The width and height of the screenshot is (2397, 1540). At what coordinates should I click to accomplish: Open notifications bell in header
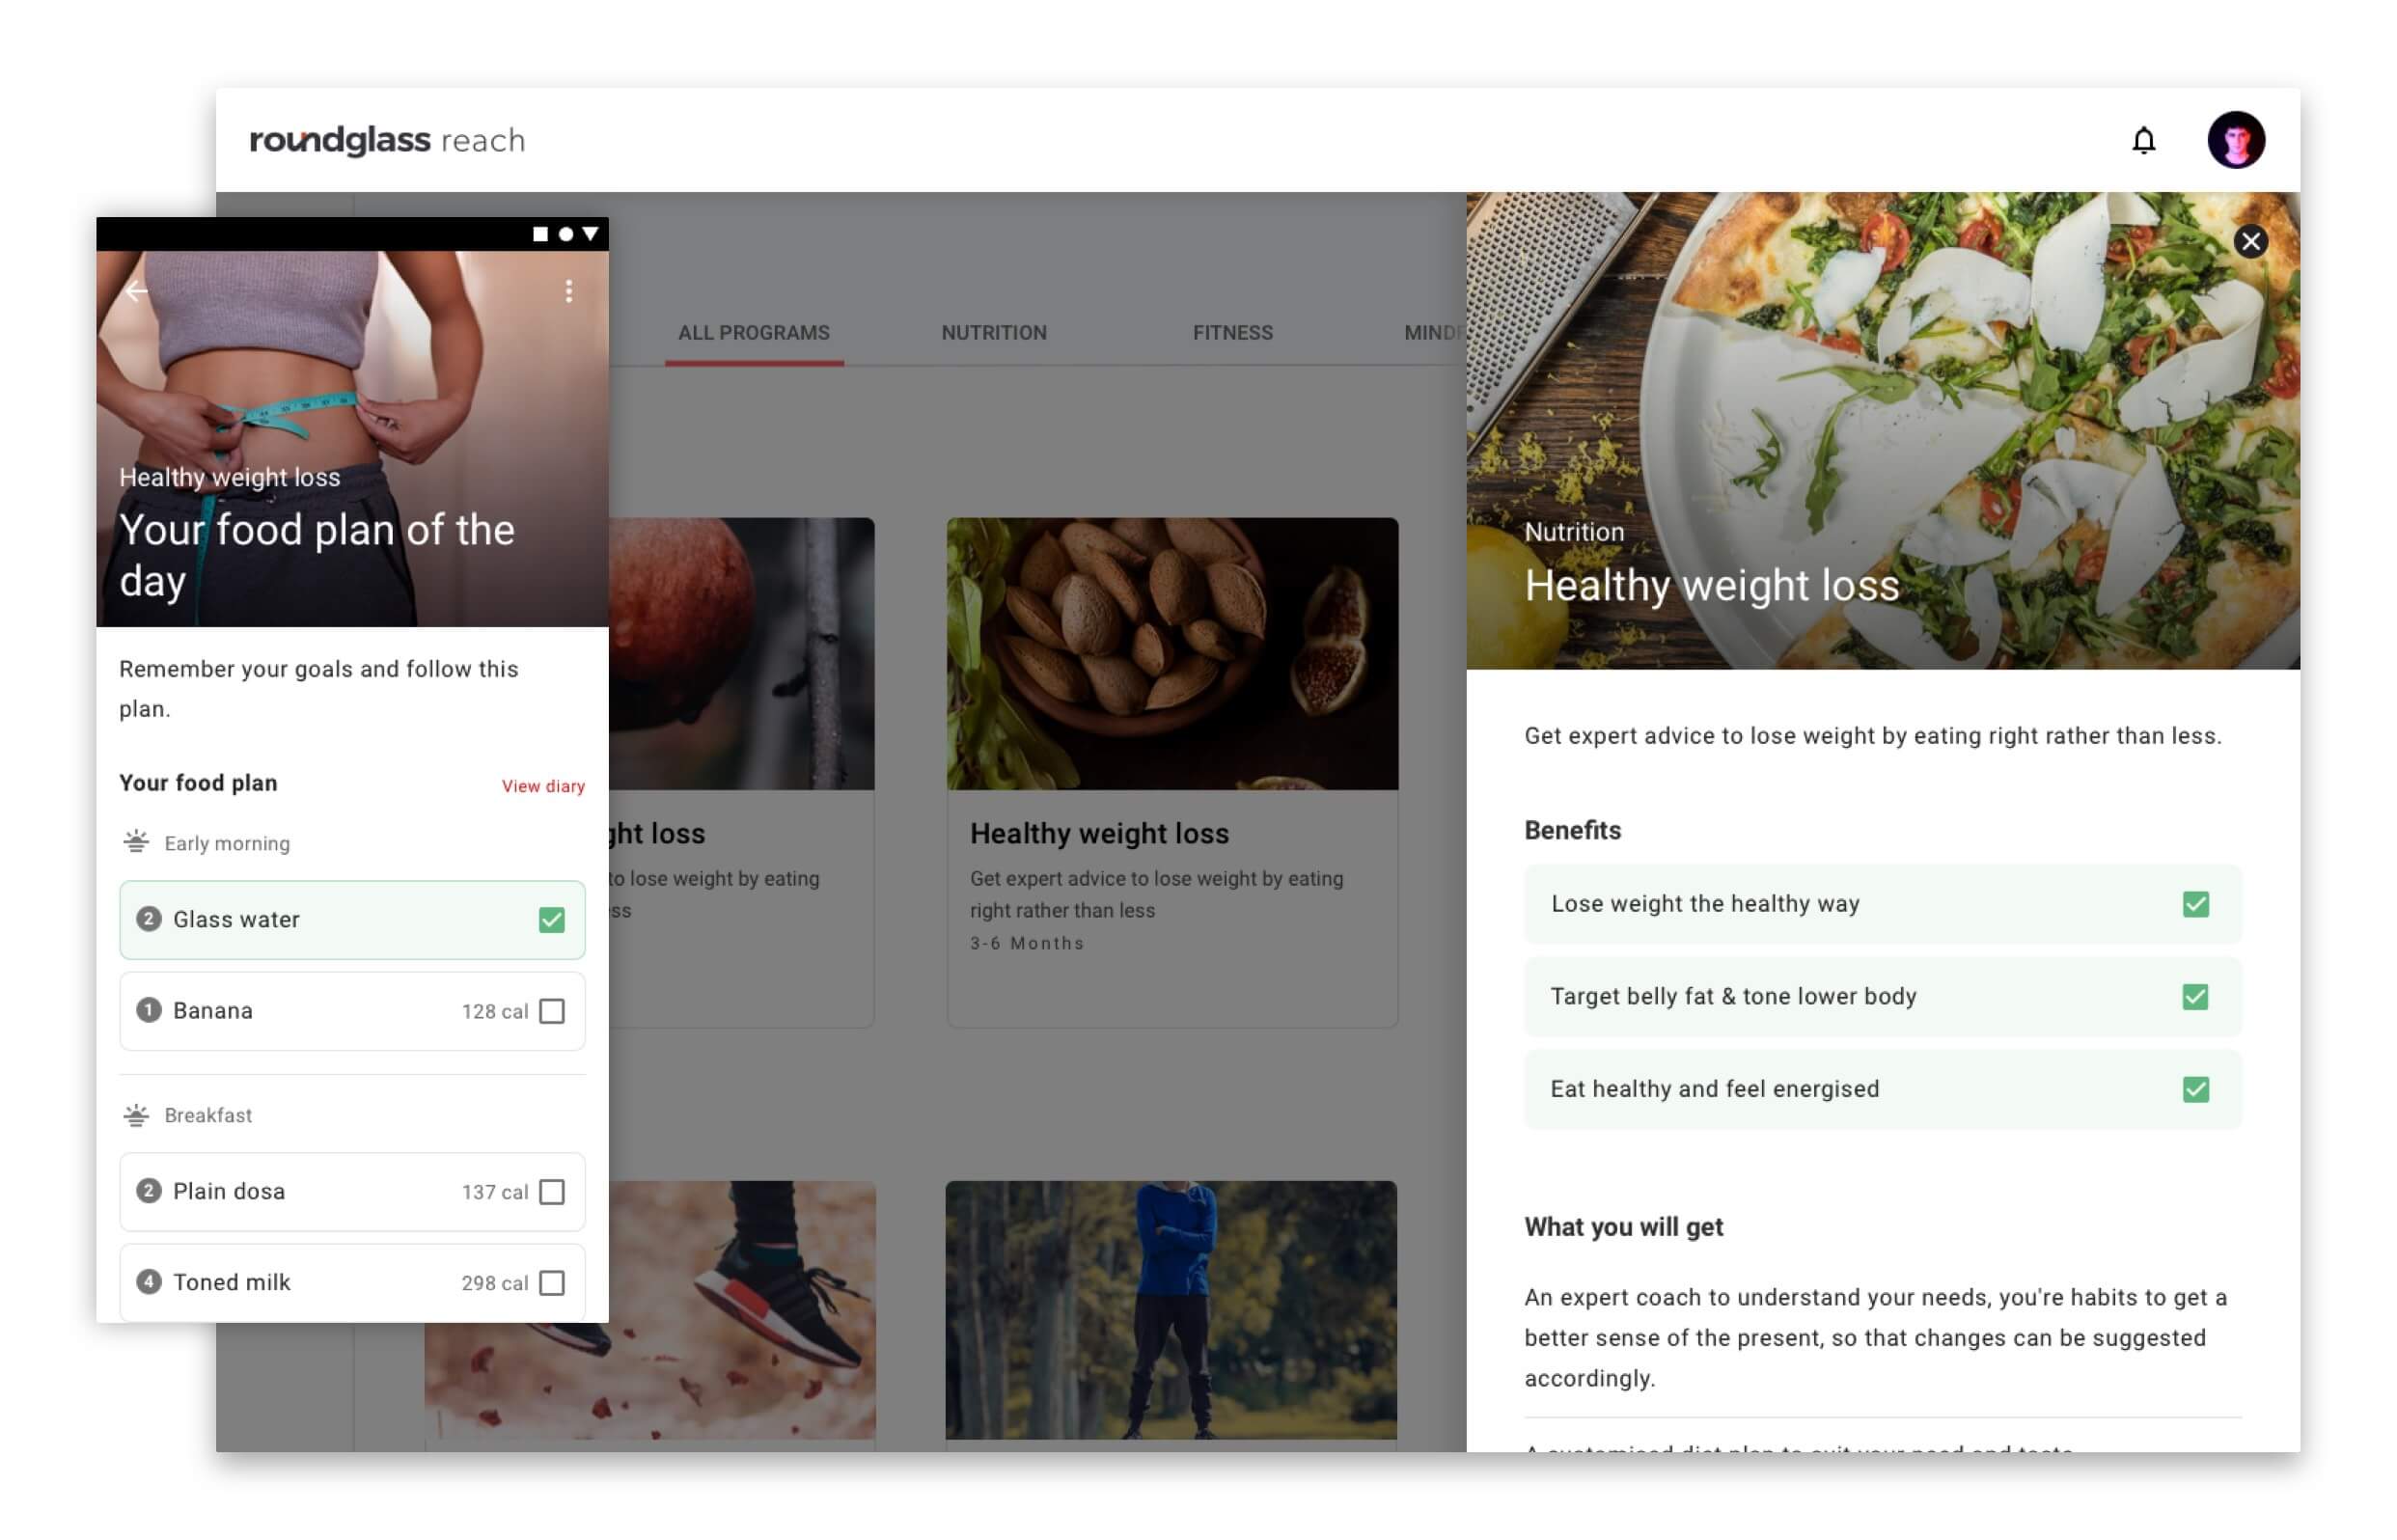(2142, 140)
